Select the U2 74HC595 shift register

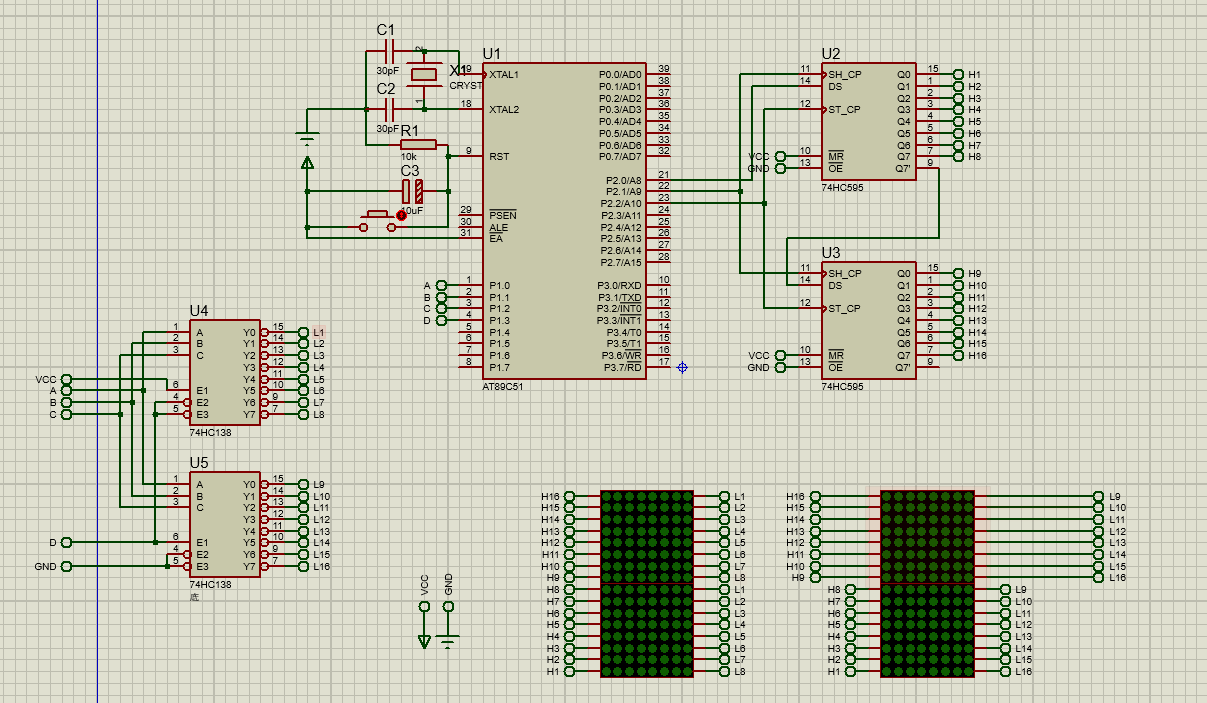pyautogui.click(x=868, y=121)
